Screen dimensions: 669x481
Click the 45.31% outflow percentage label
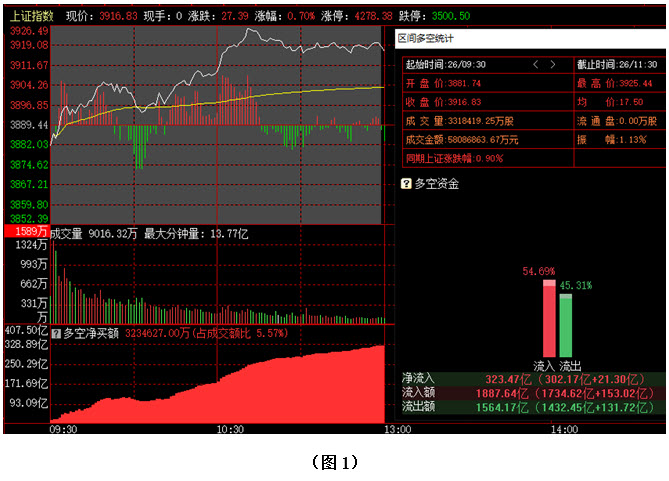pyautogui.click(x=576, y=286)
